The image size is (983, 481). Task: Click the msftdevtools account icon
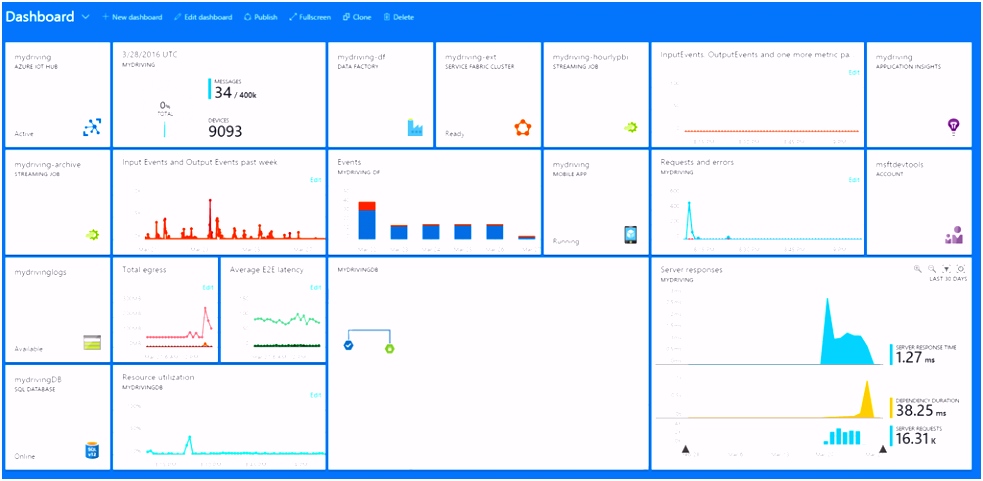pos(954,235)
